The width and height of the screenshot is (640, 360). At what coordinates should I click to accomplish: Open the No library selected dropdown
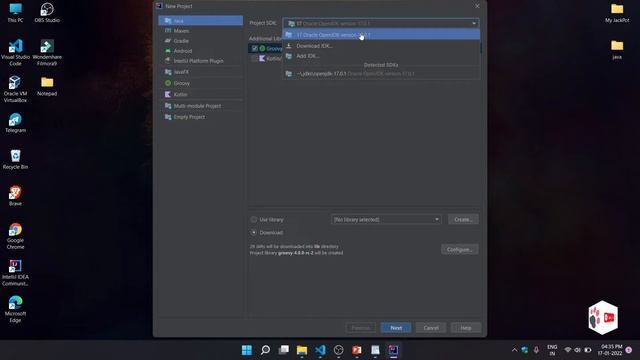386,220
